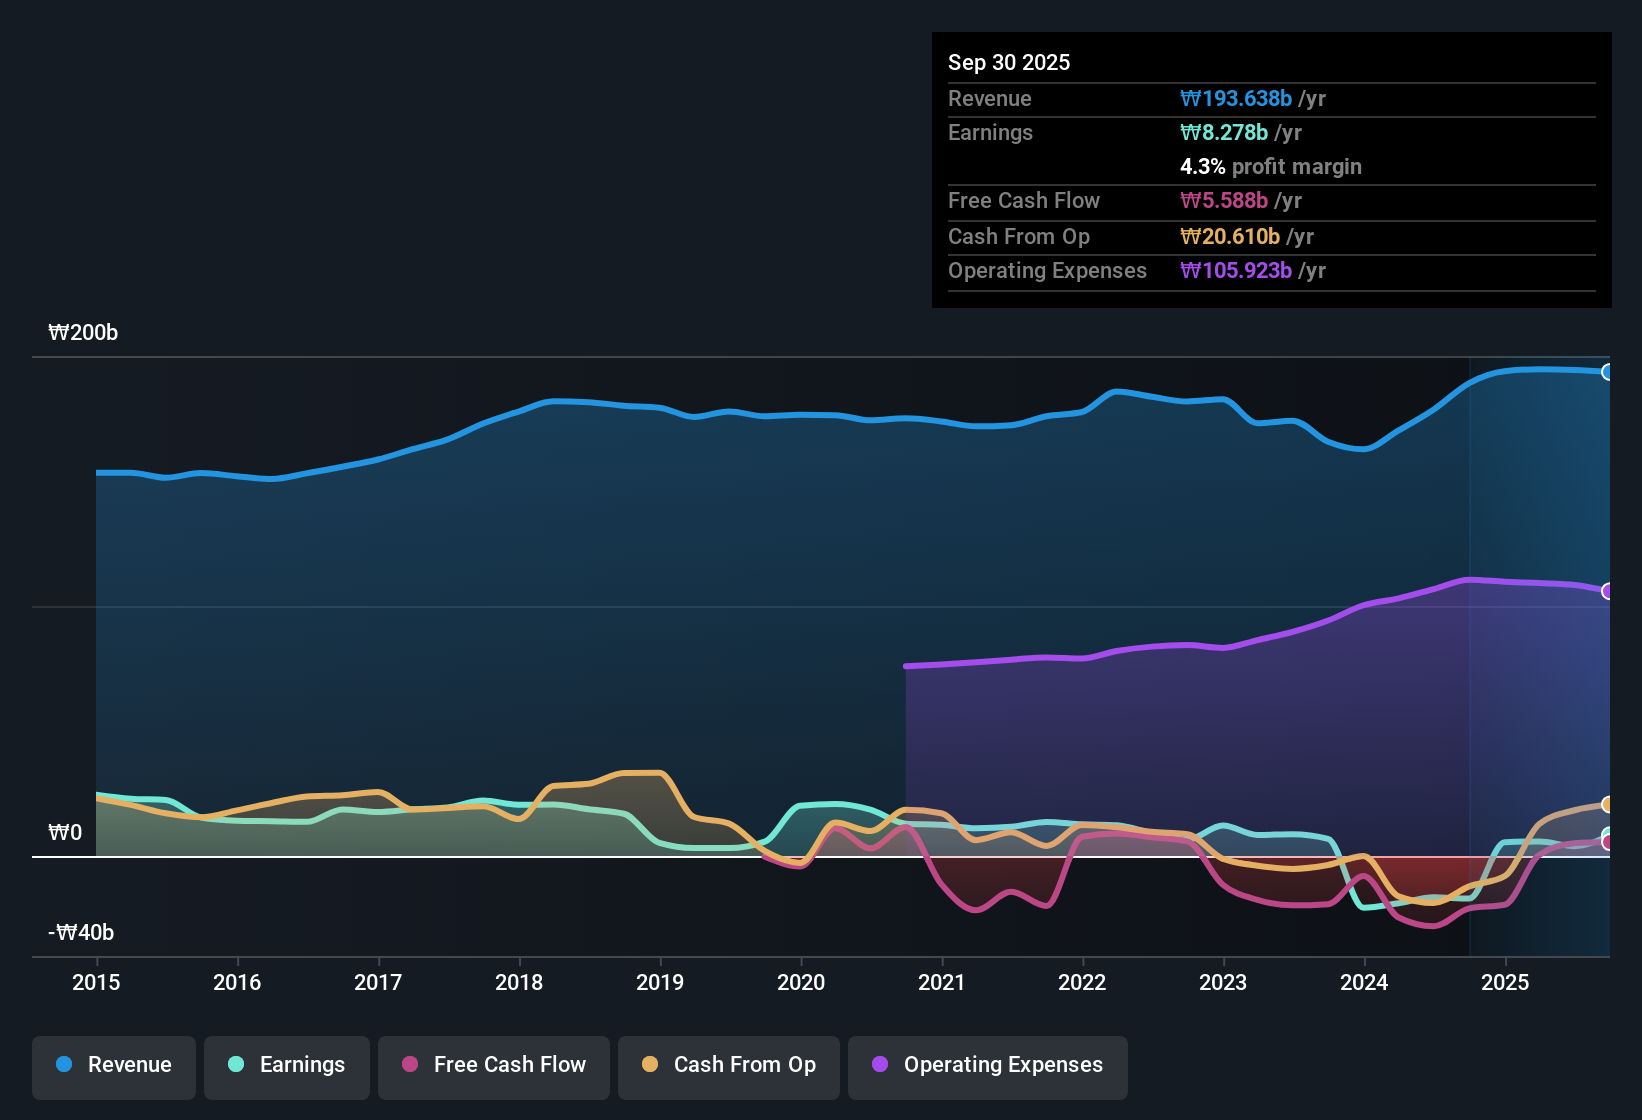Click the orange Cash From Op legend dot

[x=650, y=1065]
